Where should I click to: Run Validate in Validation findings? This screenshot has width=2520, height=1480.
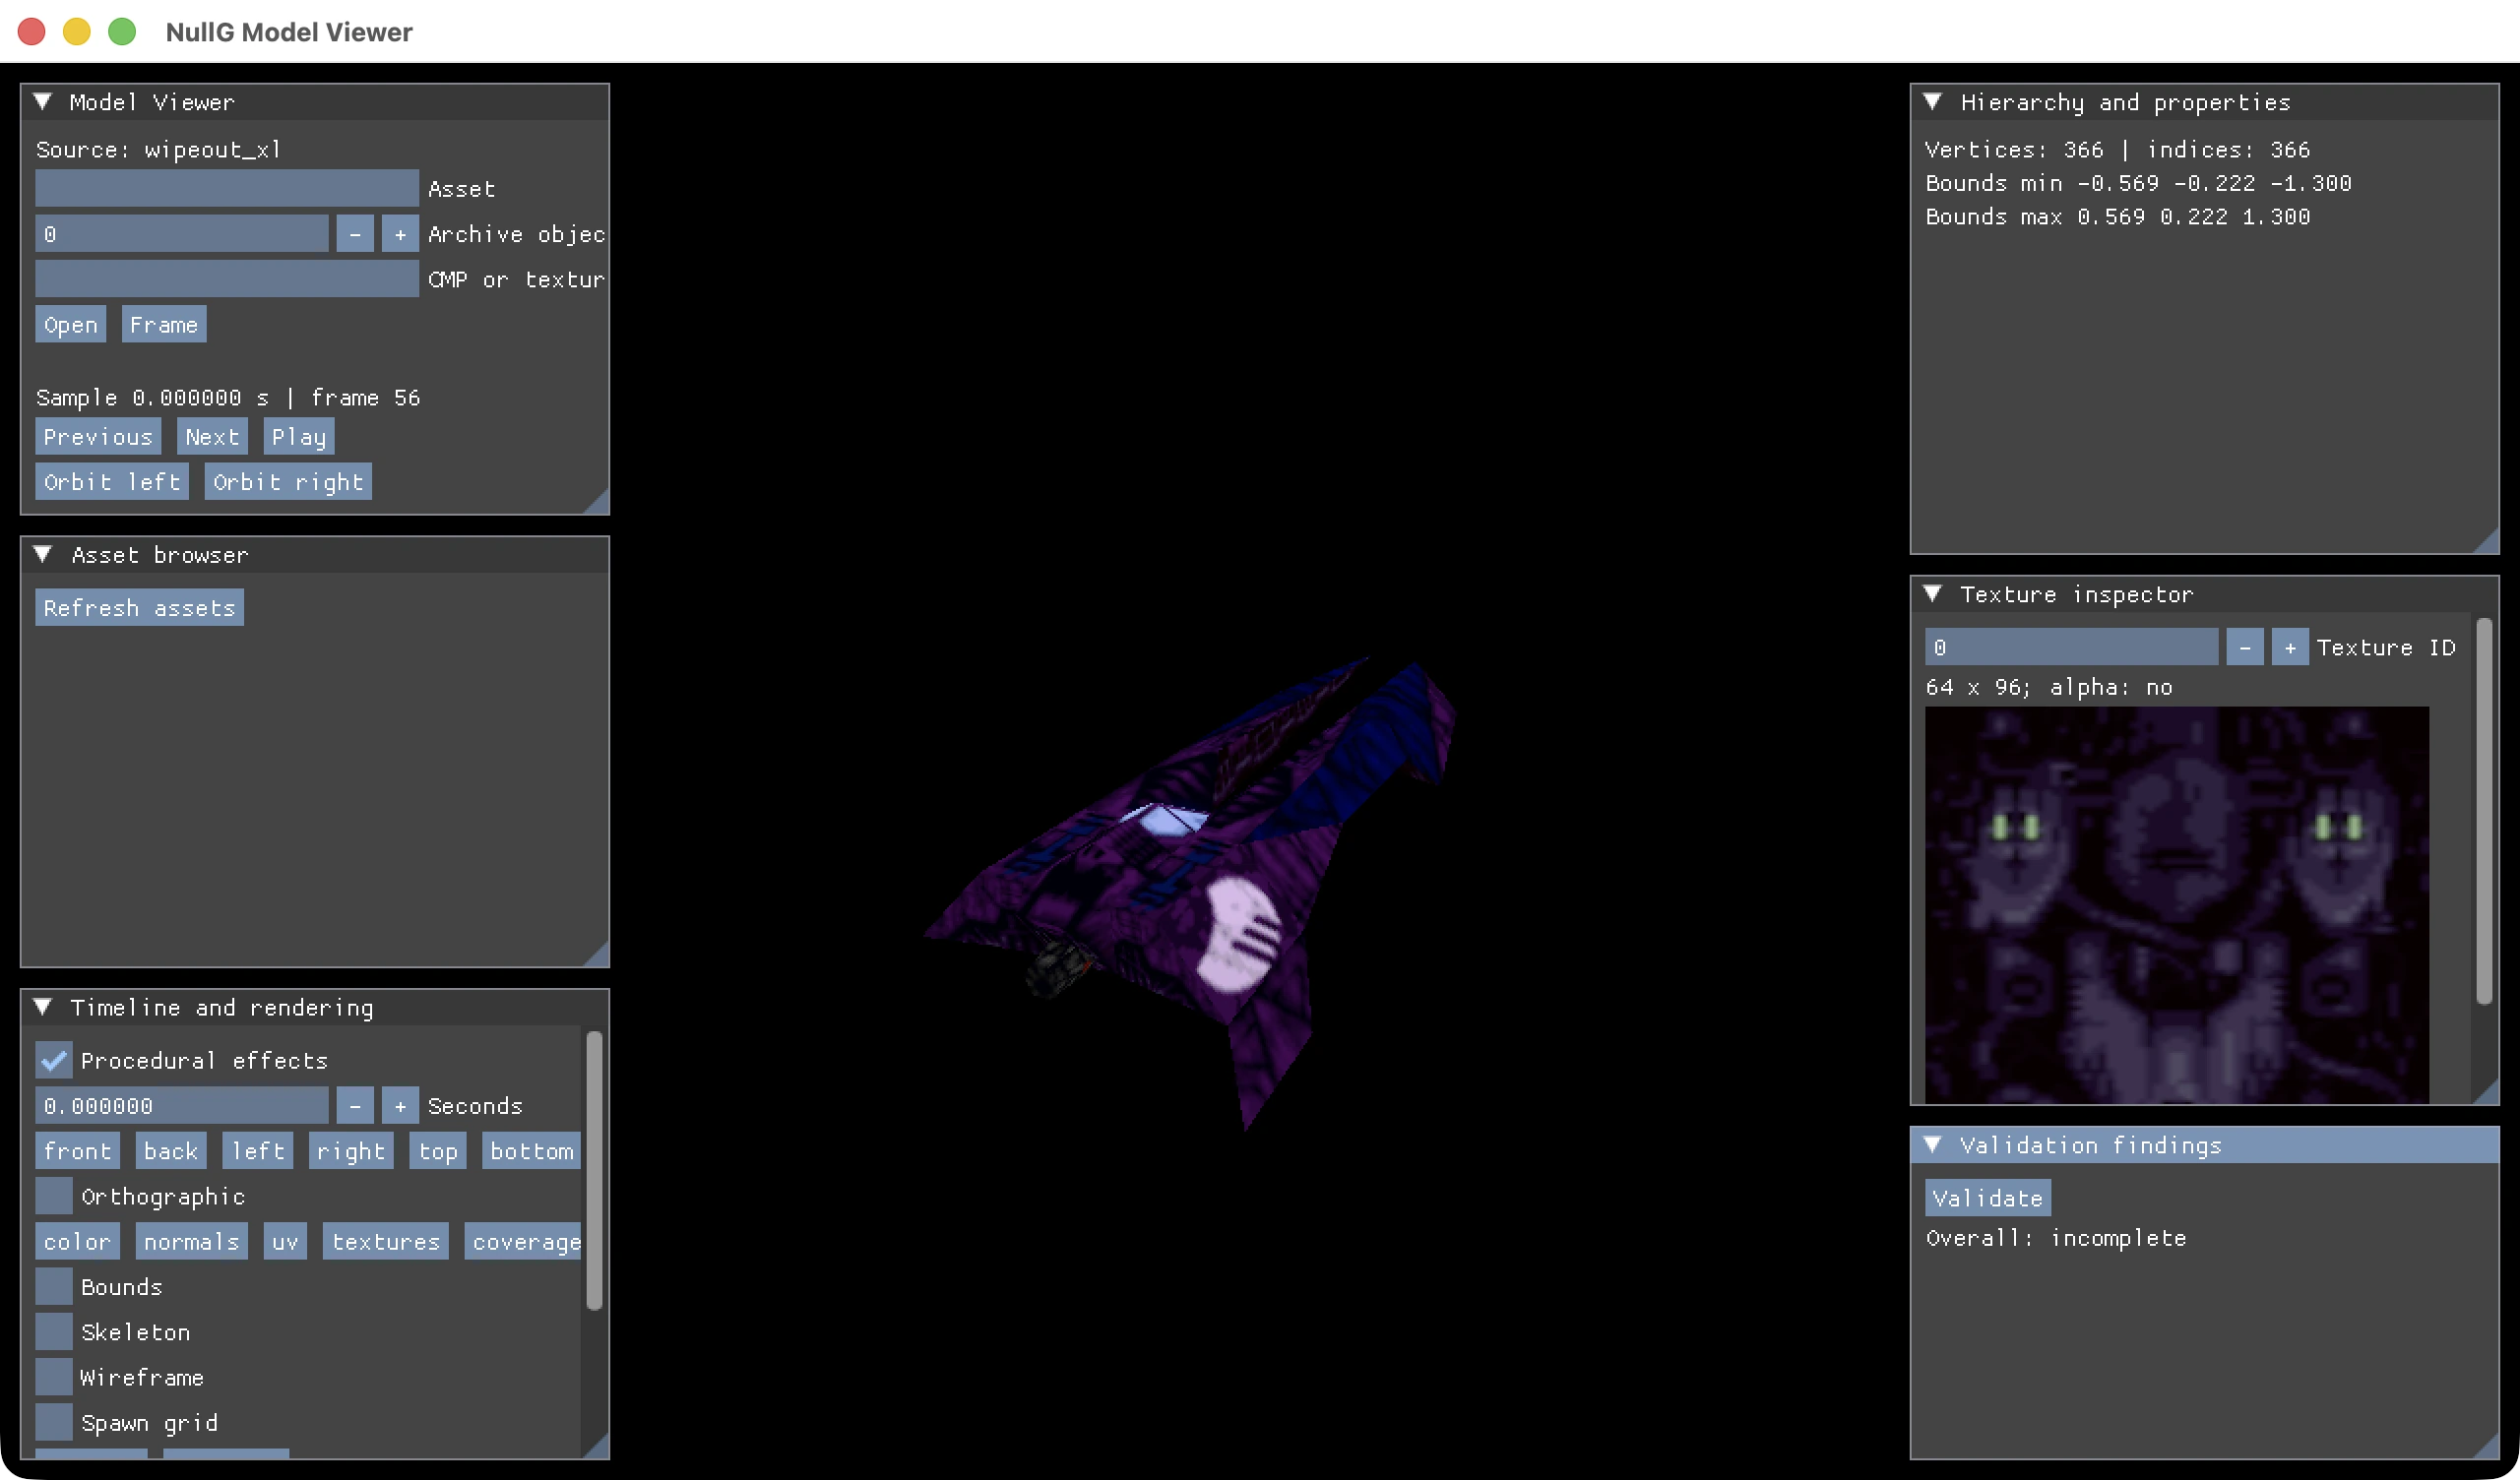(1988, 1197)
